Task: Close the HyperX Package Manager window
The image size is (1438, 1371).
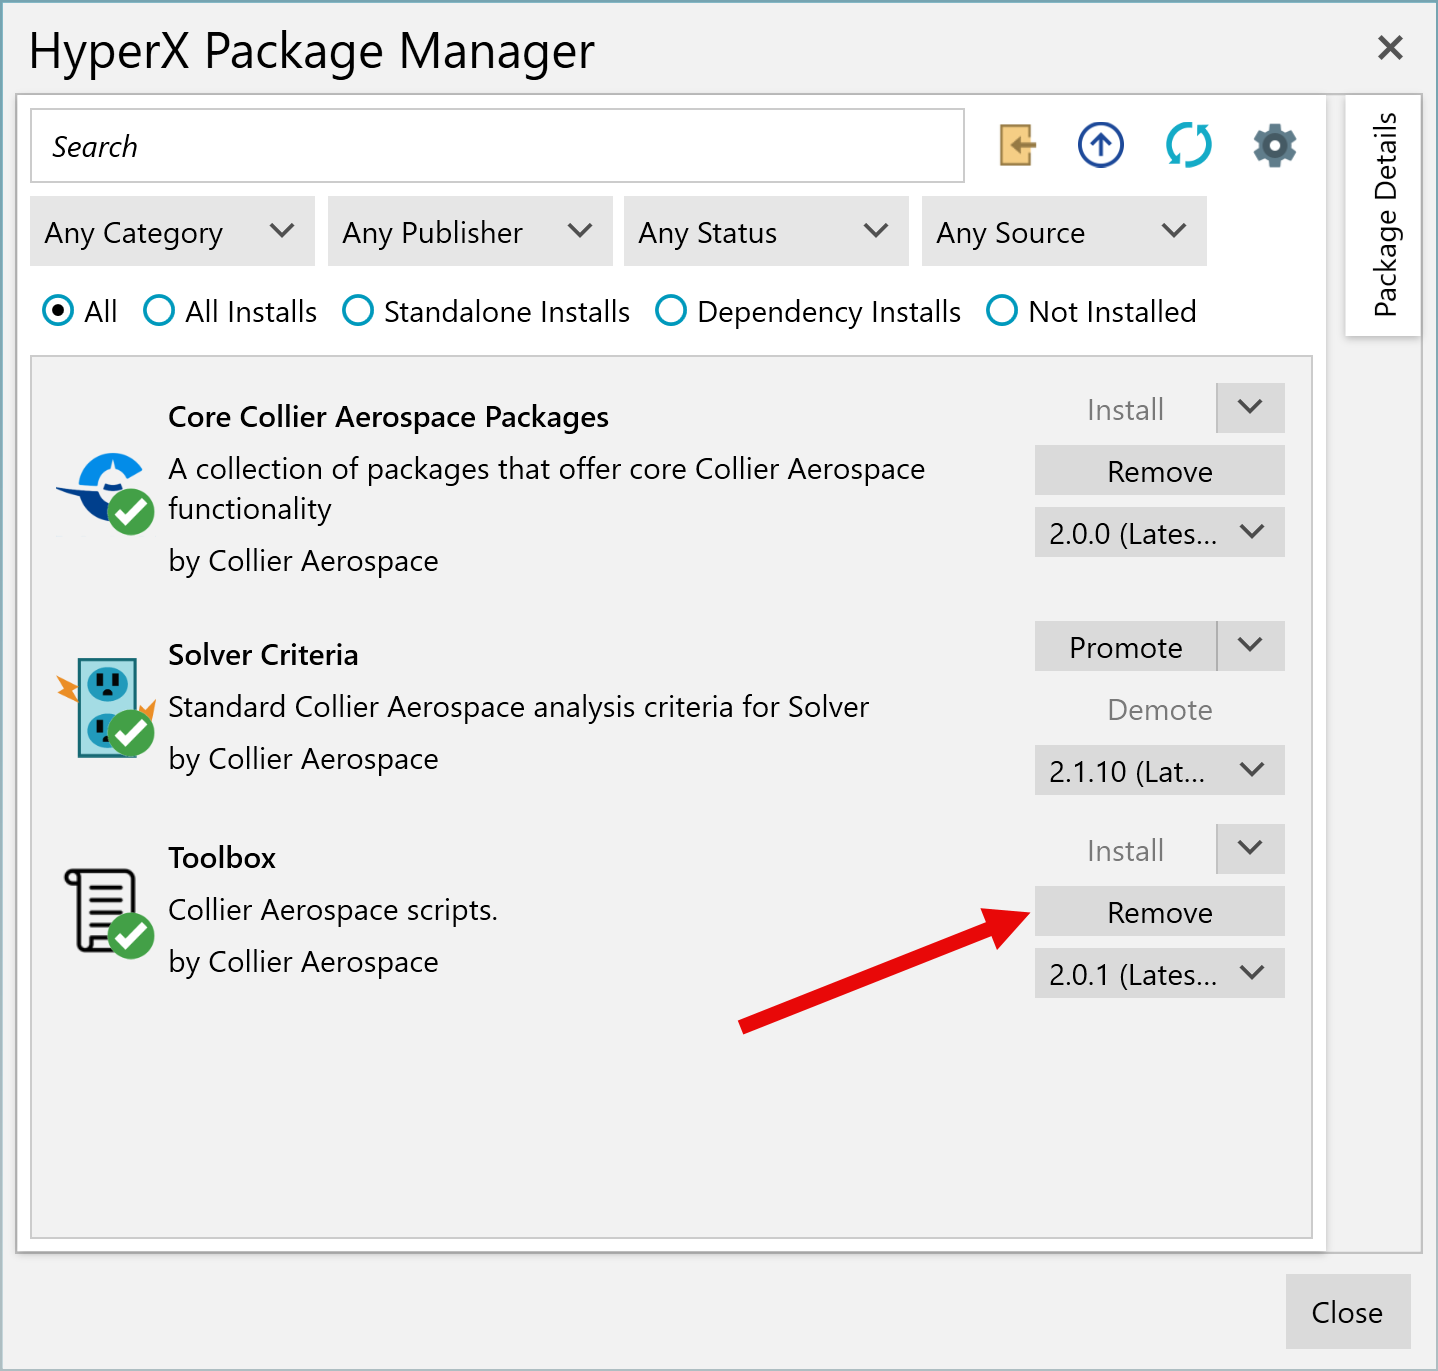Action: coord(1390,47)
